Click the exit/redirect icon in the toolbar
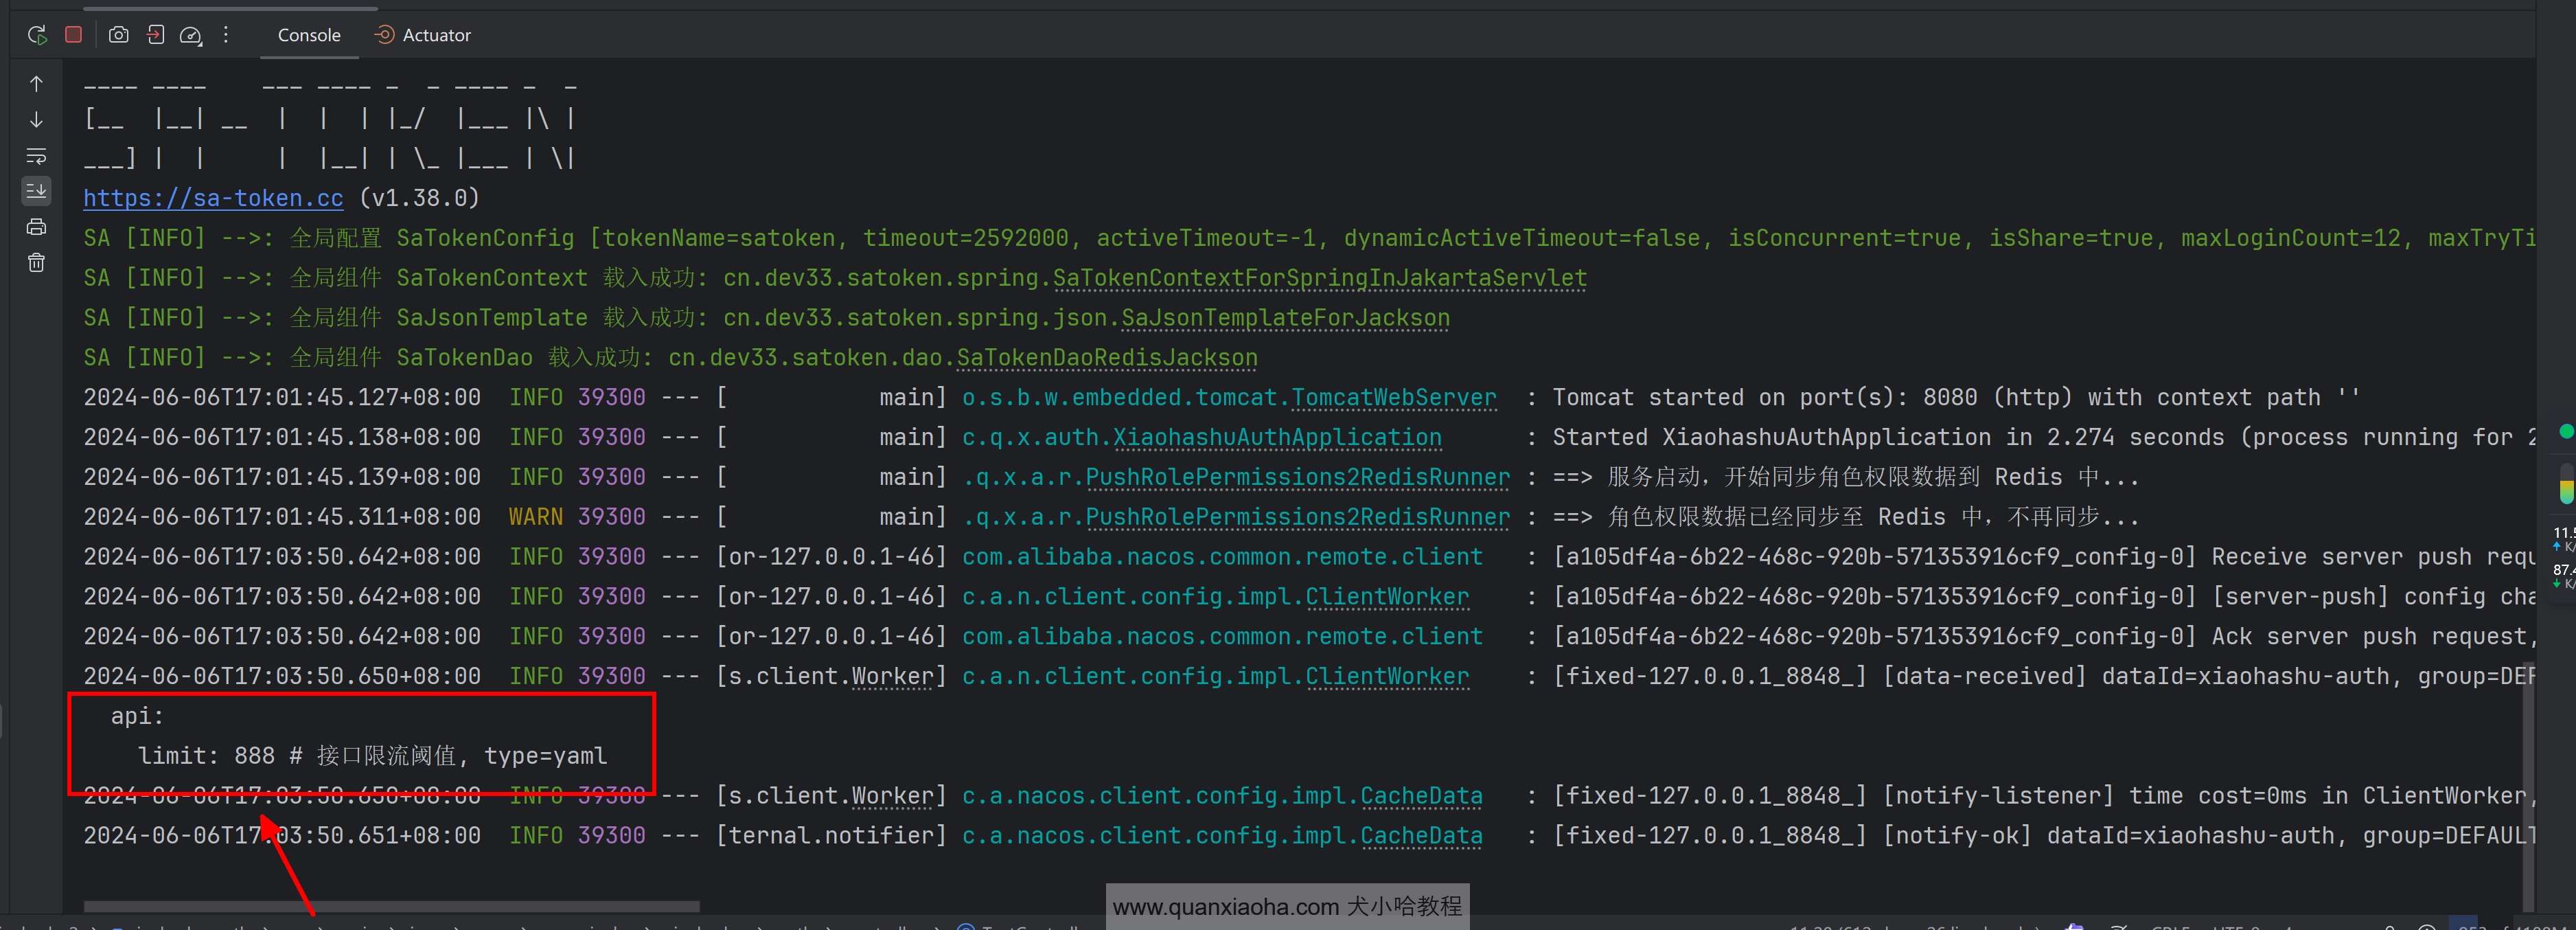Screen dimensions: 2576x930 [155, 35]
